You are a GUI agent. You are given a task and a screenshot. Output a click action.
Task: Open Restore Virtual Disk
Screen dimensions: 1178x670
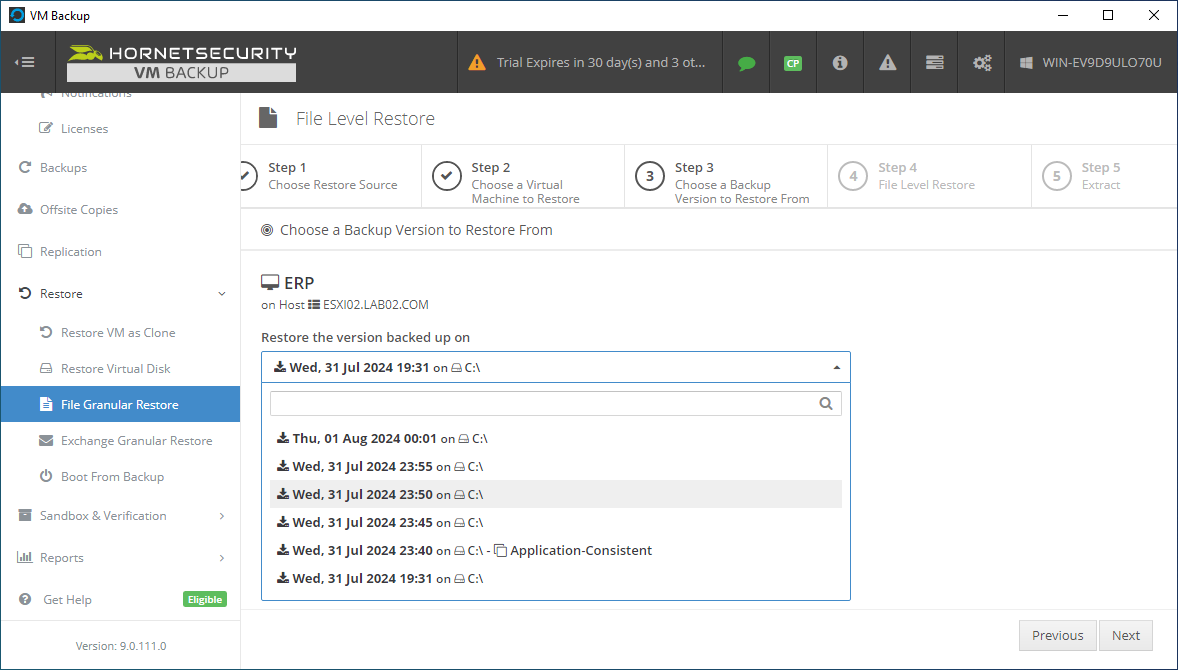[116, 369]
